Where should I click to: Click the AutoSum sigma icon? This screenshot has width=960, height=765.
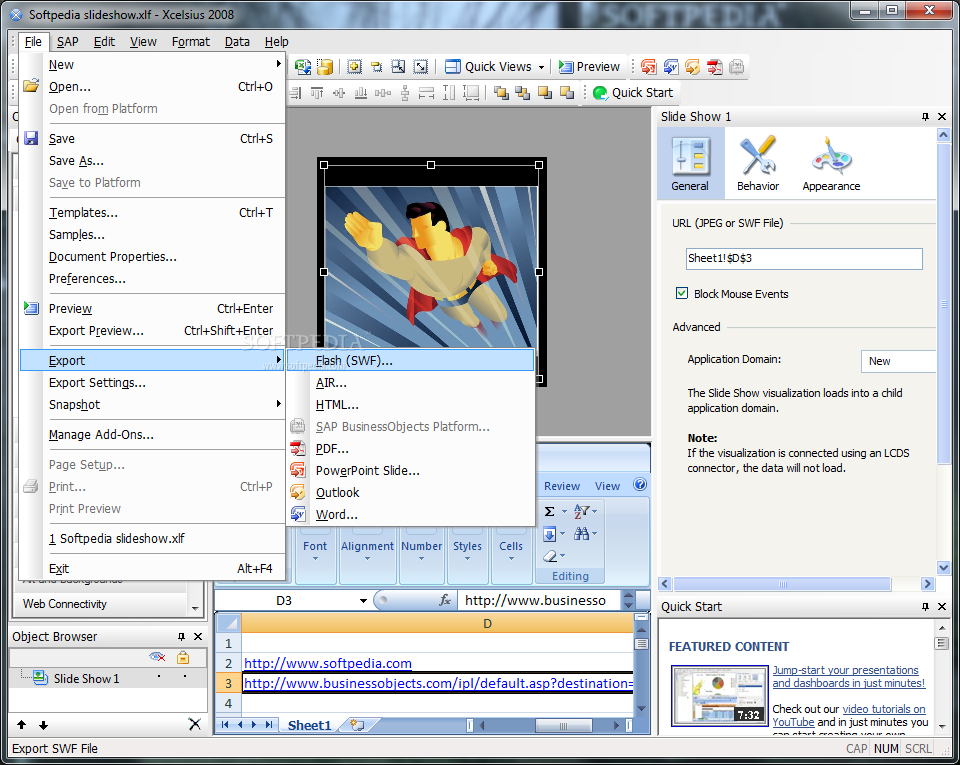point(550,512)
